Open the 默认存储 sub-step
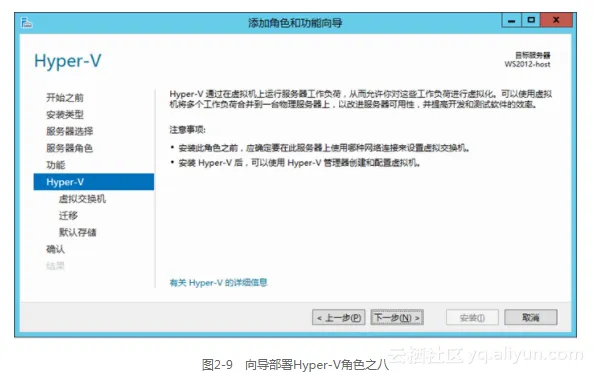 [x=78, y=232]
